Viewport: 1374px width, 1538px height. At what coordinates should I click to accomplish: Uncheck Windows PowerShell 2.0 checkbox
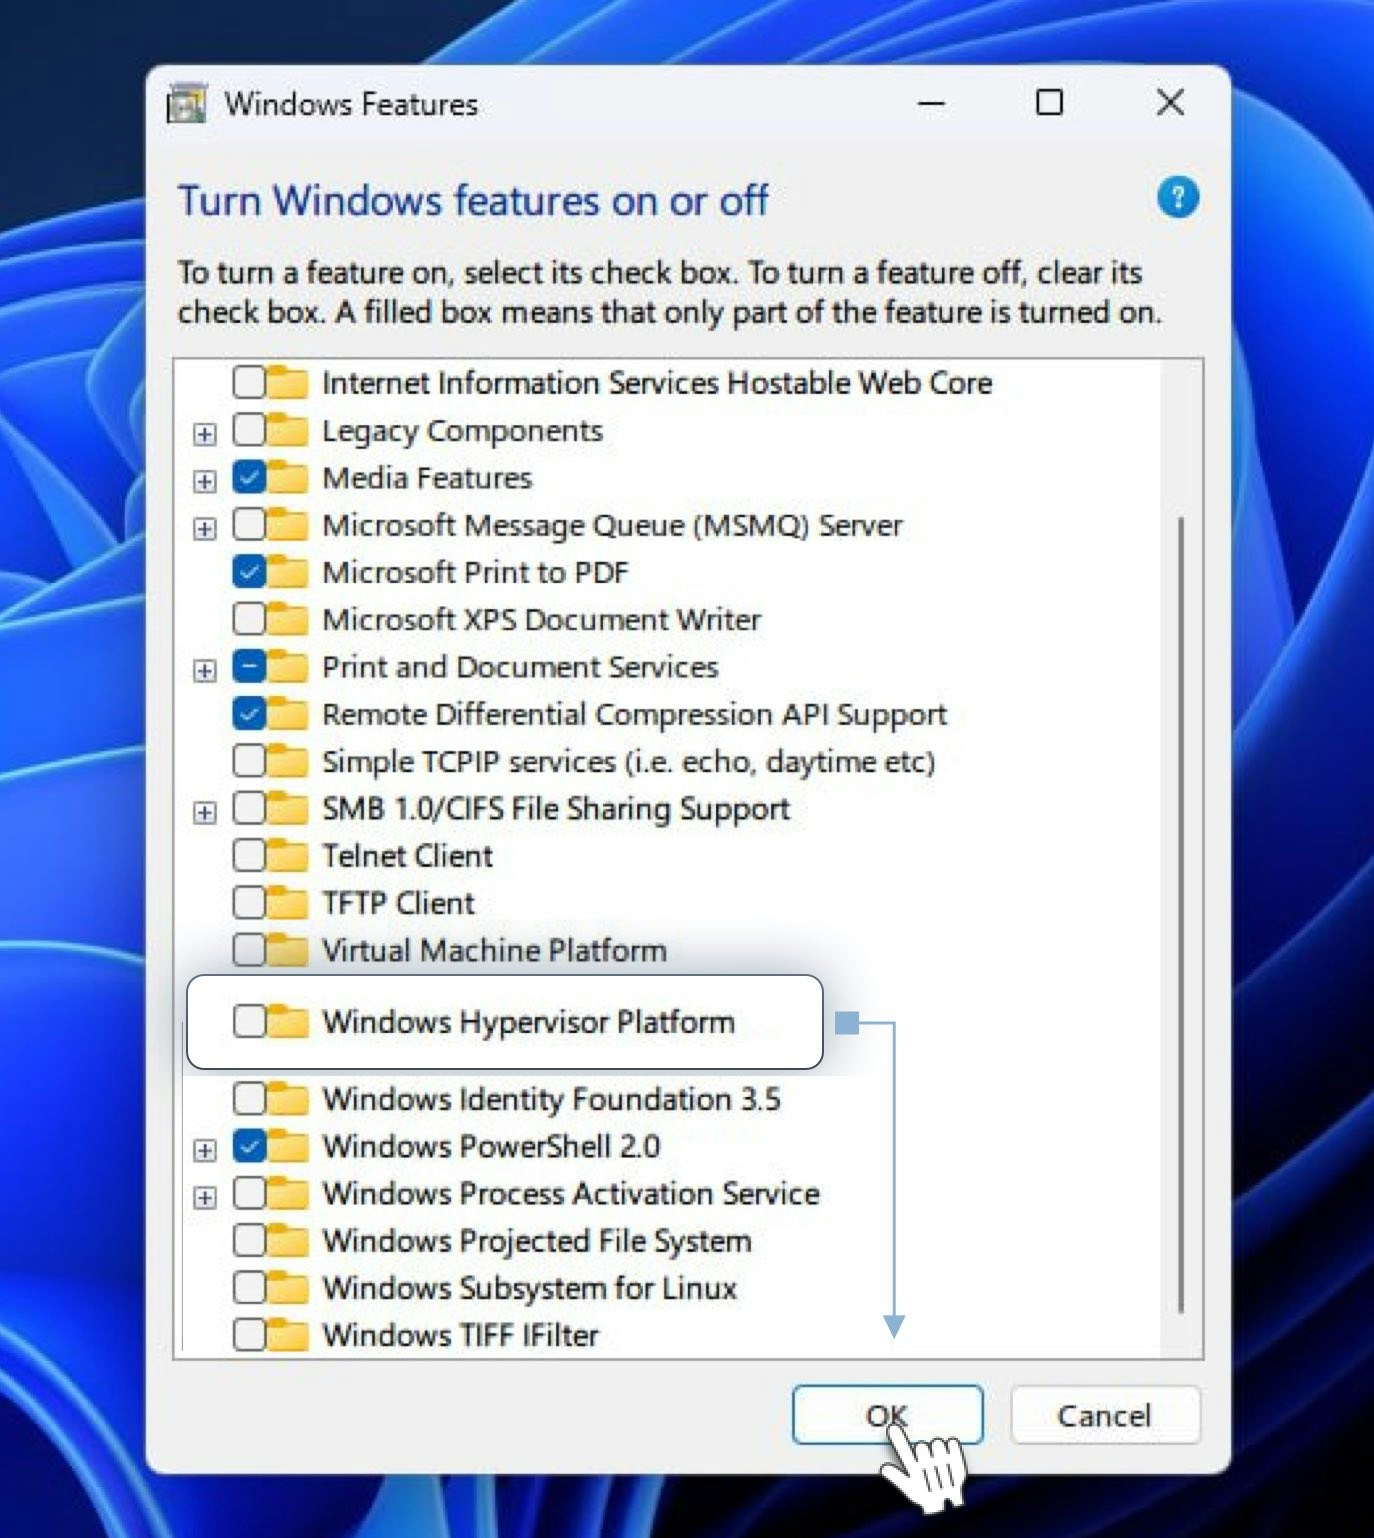pyautogui.click(x=248, y=1146)
